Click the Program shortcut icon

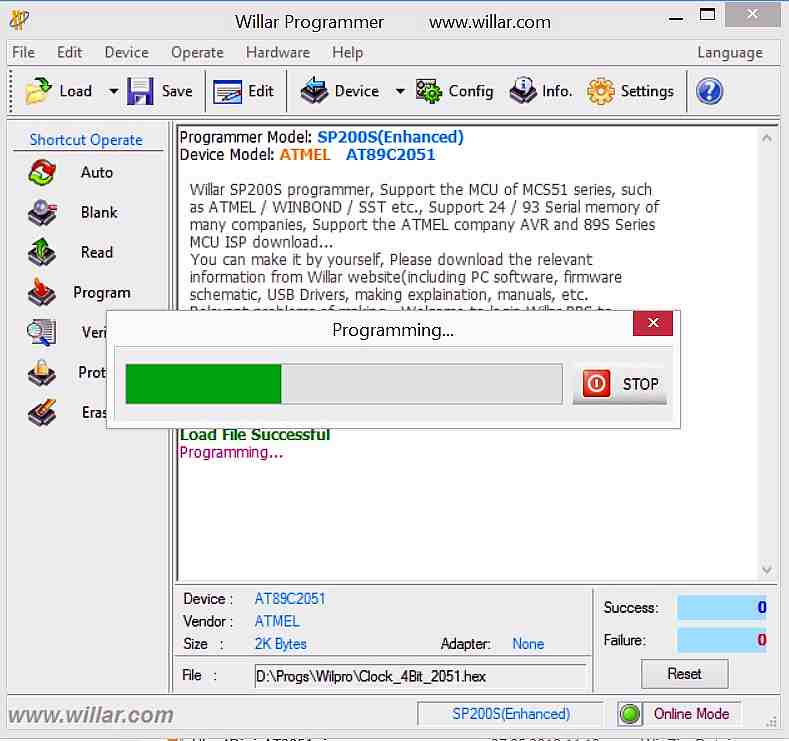pyautogui.click(x=42, y=293)
